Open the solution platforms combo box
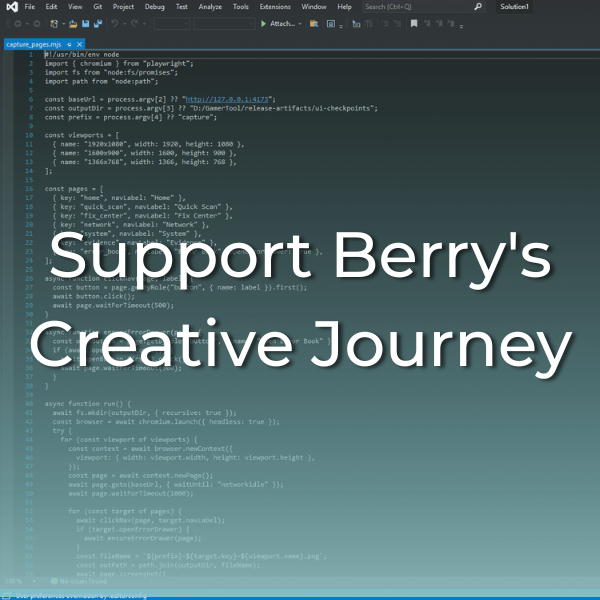600x600 pixels. pyautogui.click(x=224, y=24)
